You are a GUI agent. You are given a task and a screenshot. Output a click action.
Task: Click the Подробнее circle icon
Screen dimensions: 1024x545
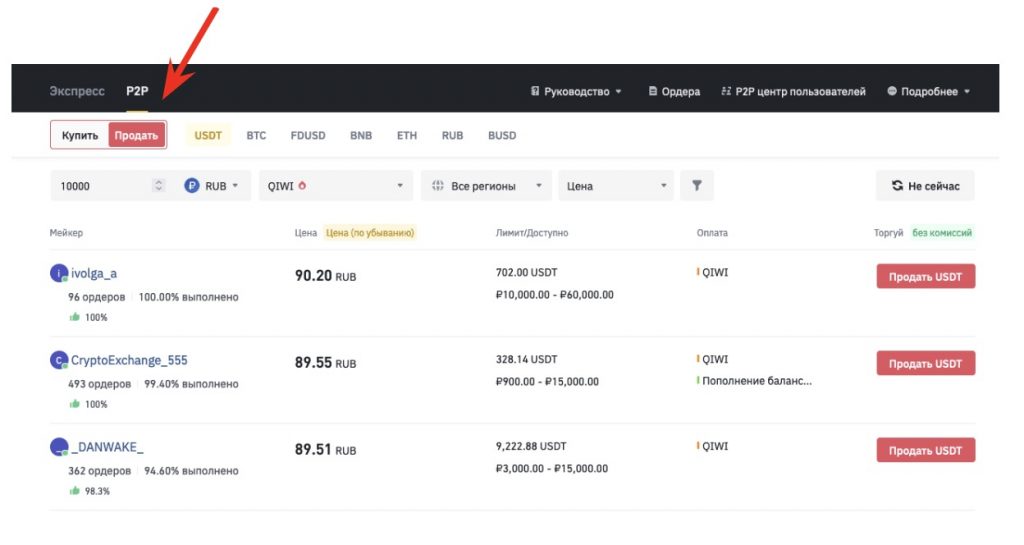[x=891, y=91]
